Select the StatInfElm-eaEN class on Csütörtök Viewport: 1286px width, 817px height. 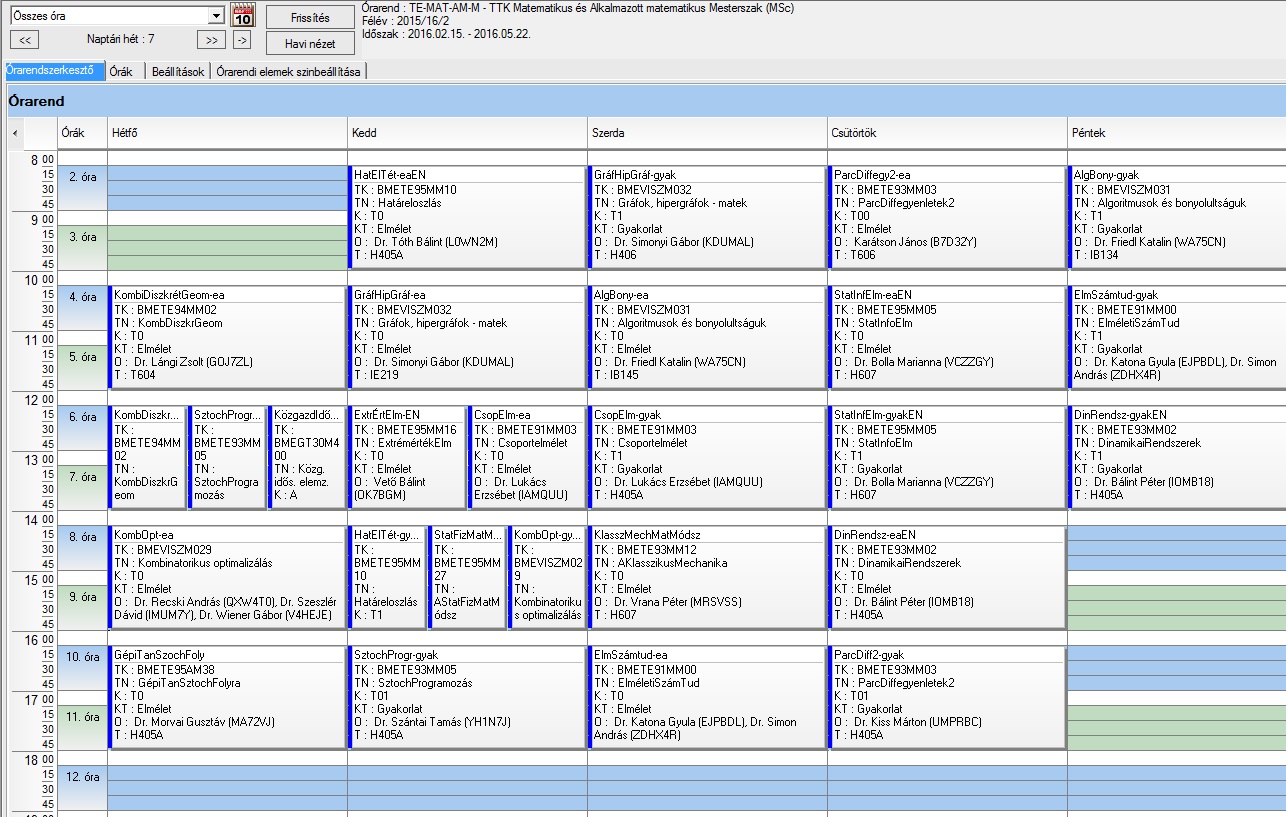(x=947, y=337)
